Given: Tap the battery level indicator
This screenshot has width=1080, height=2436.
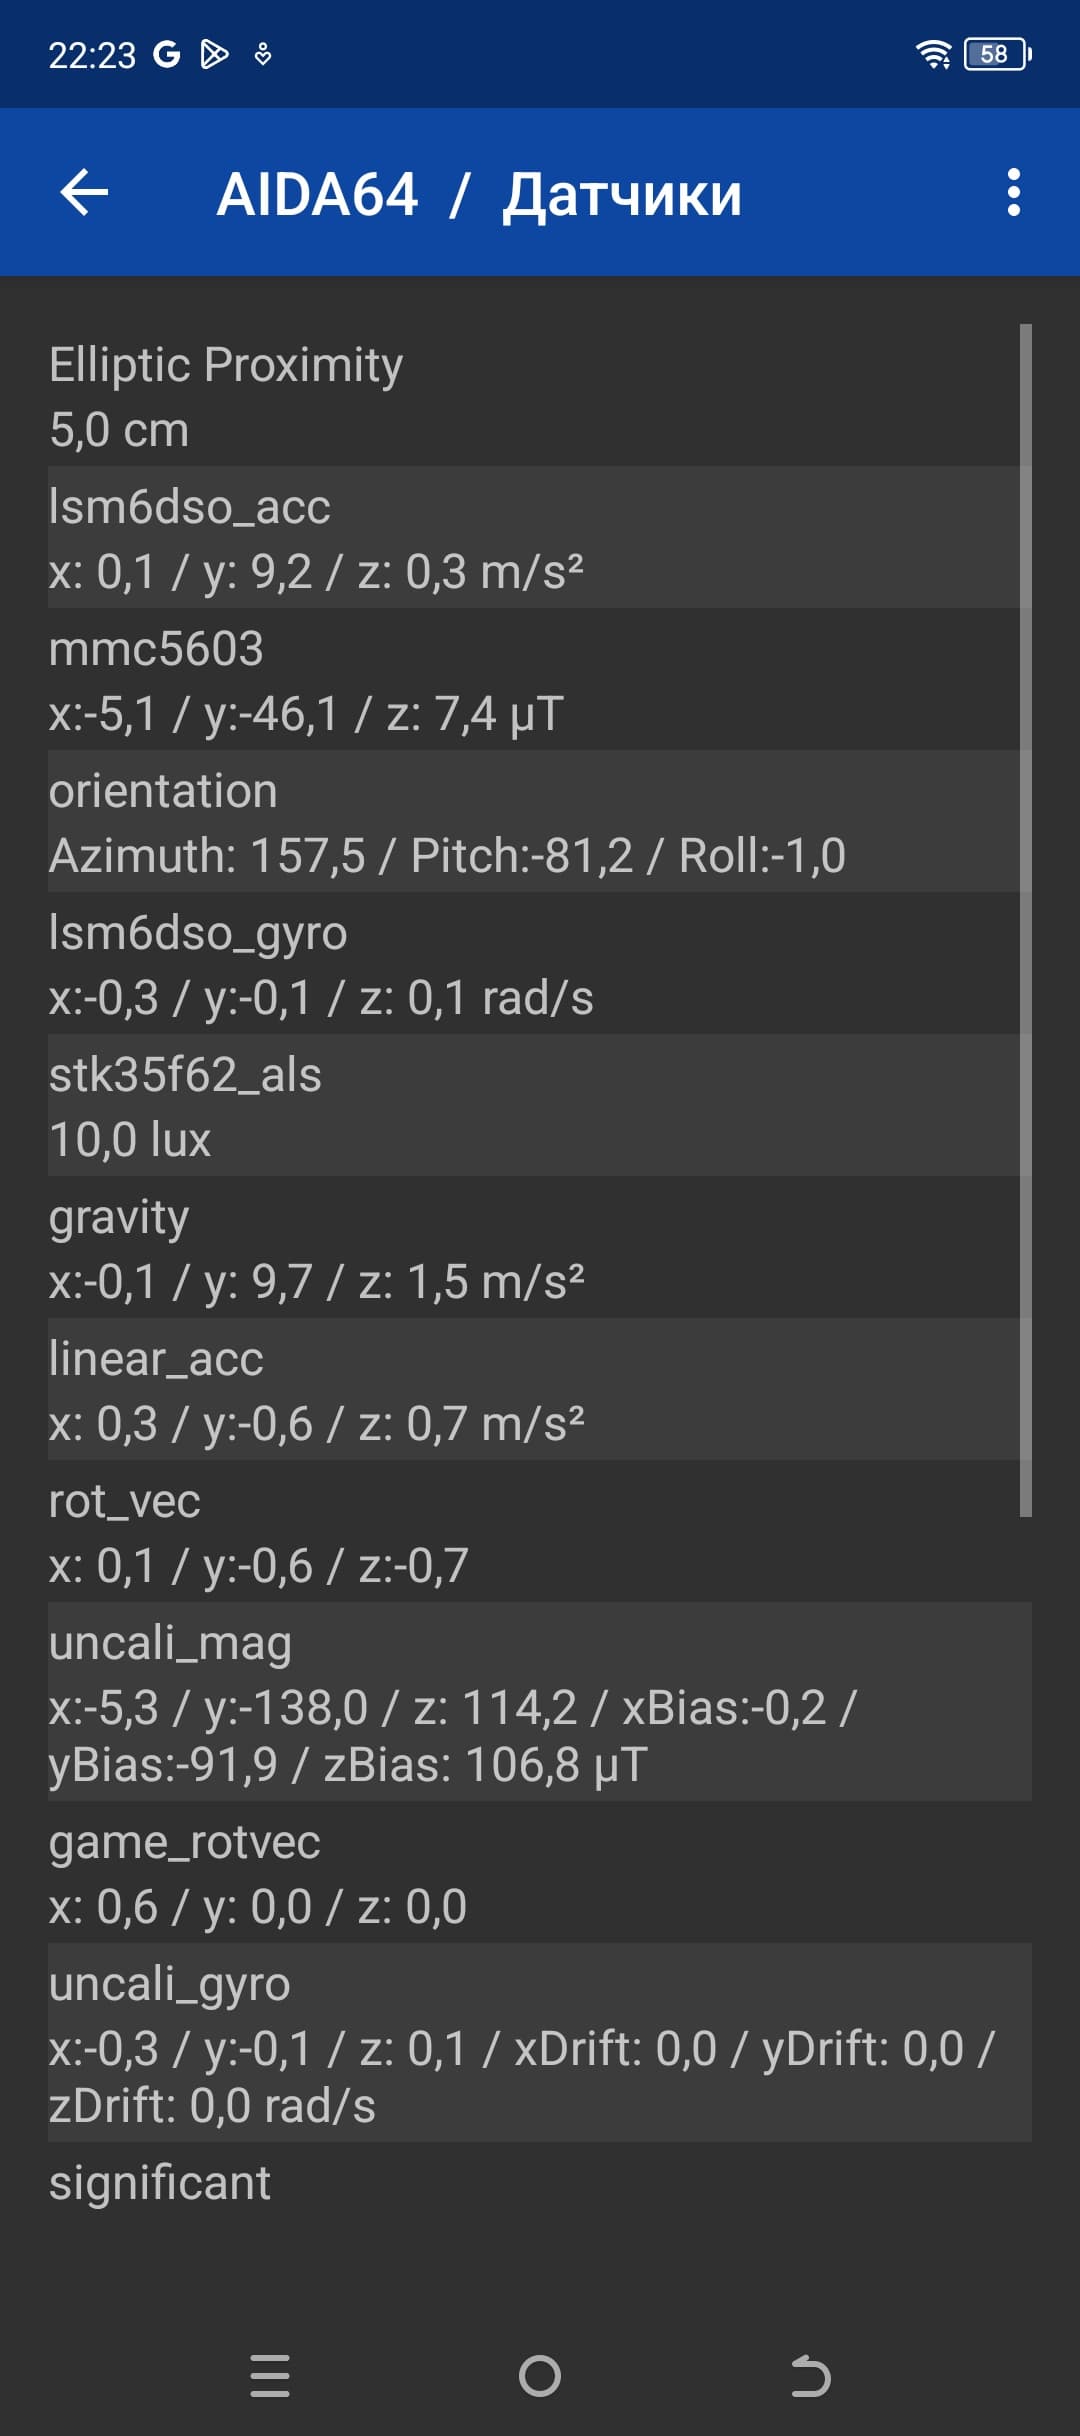Looking at the screenshot, I should 996,54.
